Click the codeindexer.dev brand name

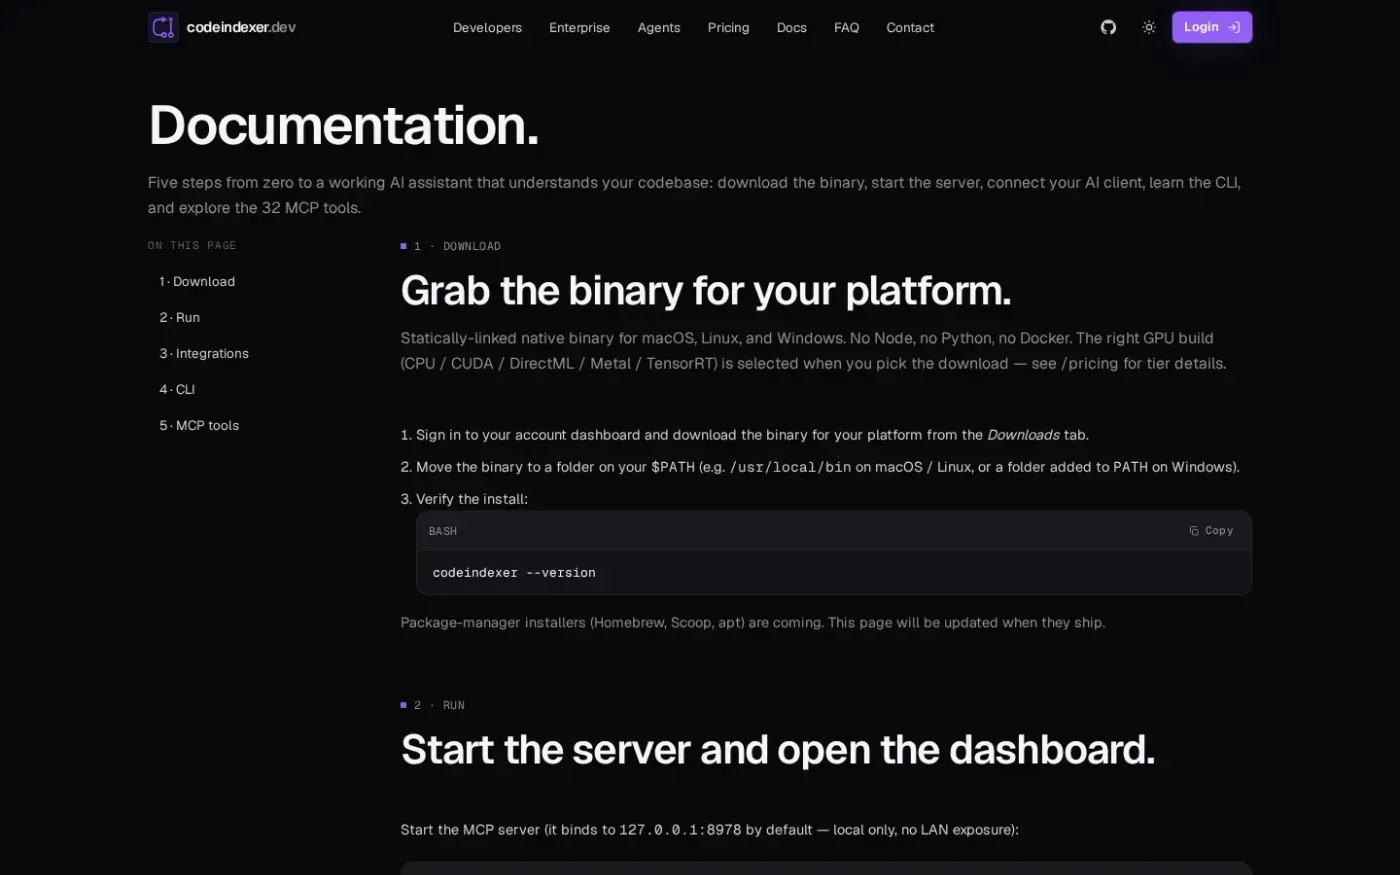point(241,27)
